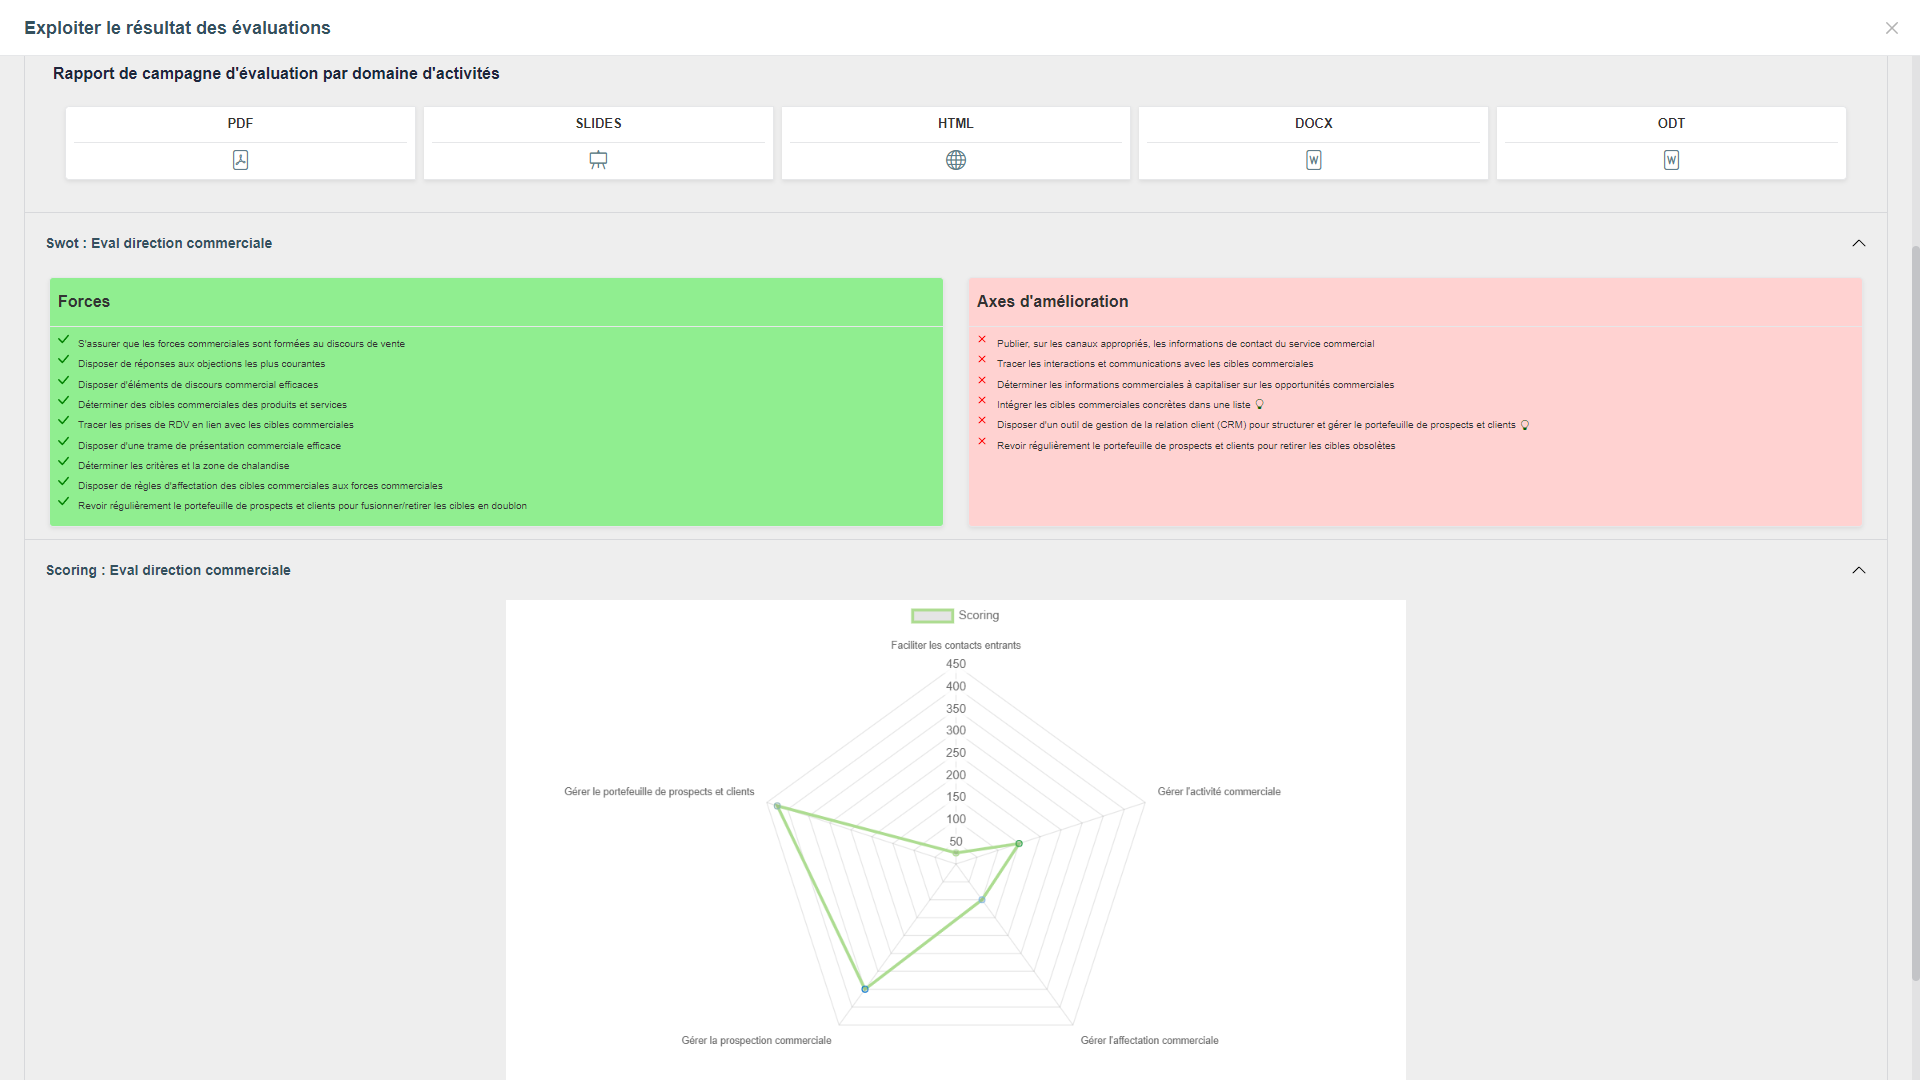Click the SLIDES presentation board icon
The width and height of the screenshot is (1920, 1080).
click(x=598, y=160)
